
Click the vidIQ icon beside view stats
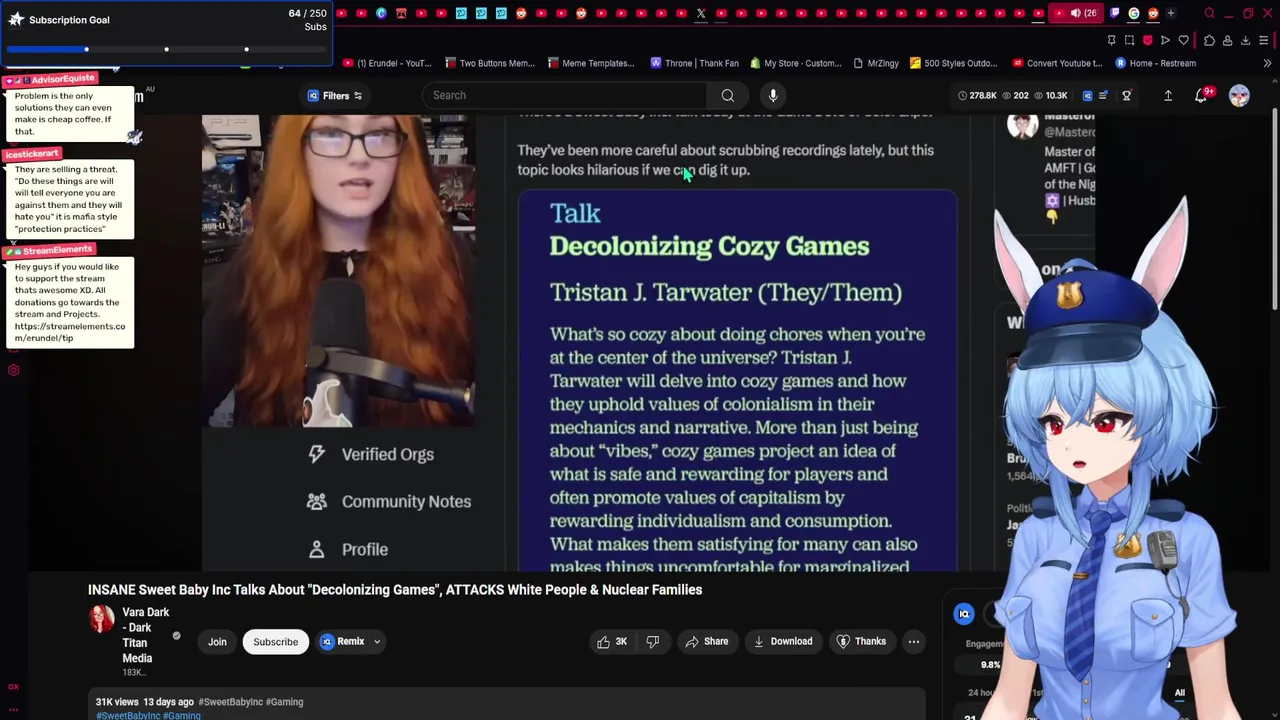pyautogui.click(x=1087, y=95)
